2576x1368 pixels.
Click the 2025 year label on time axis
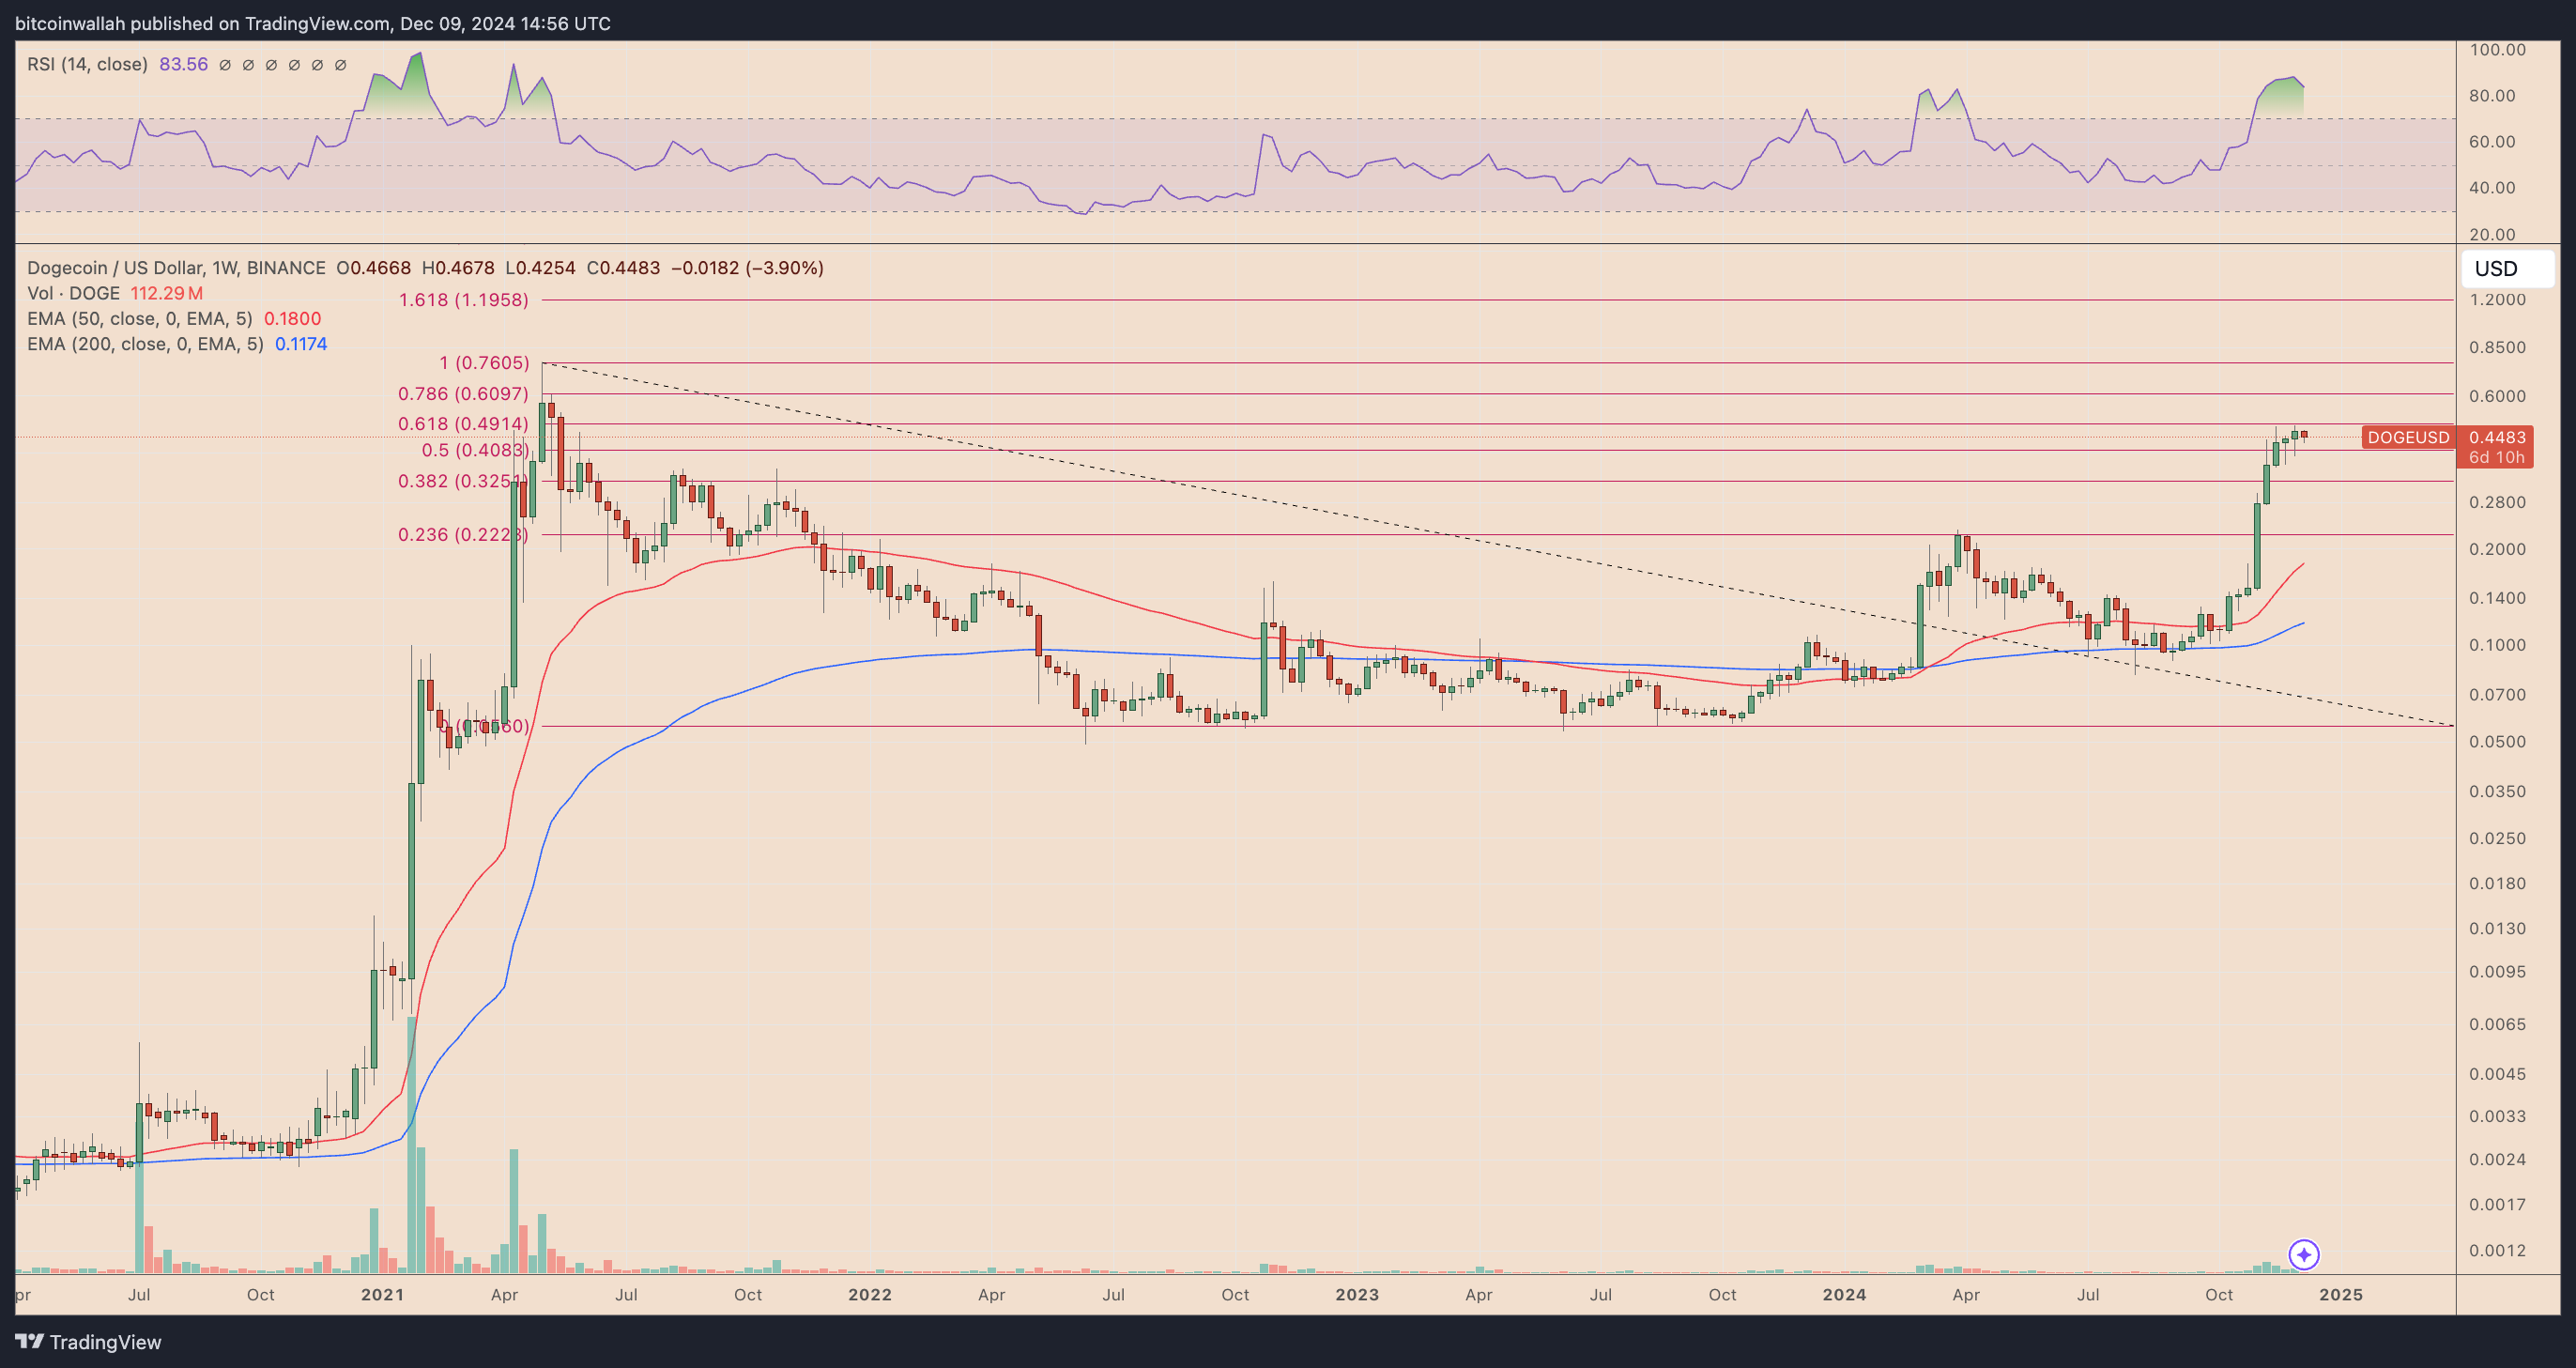[x=2341, y=1295]
